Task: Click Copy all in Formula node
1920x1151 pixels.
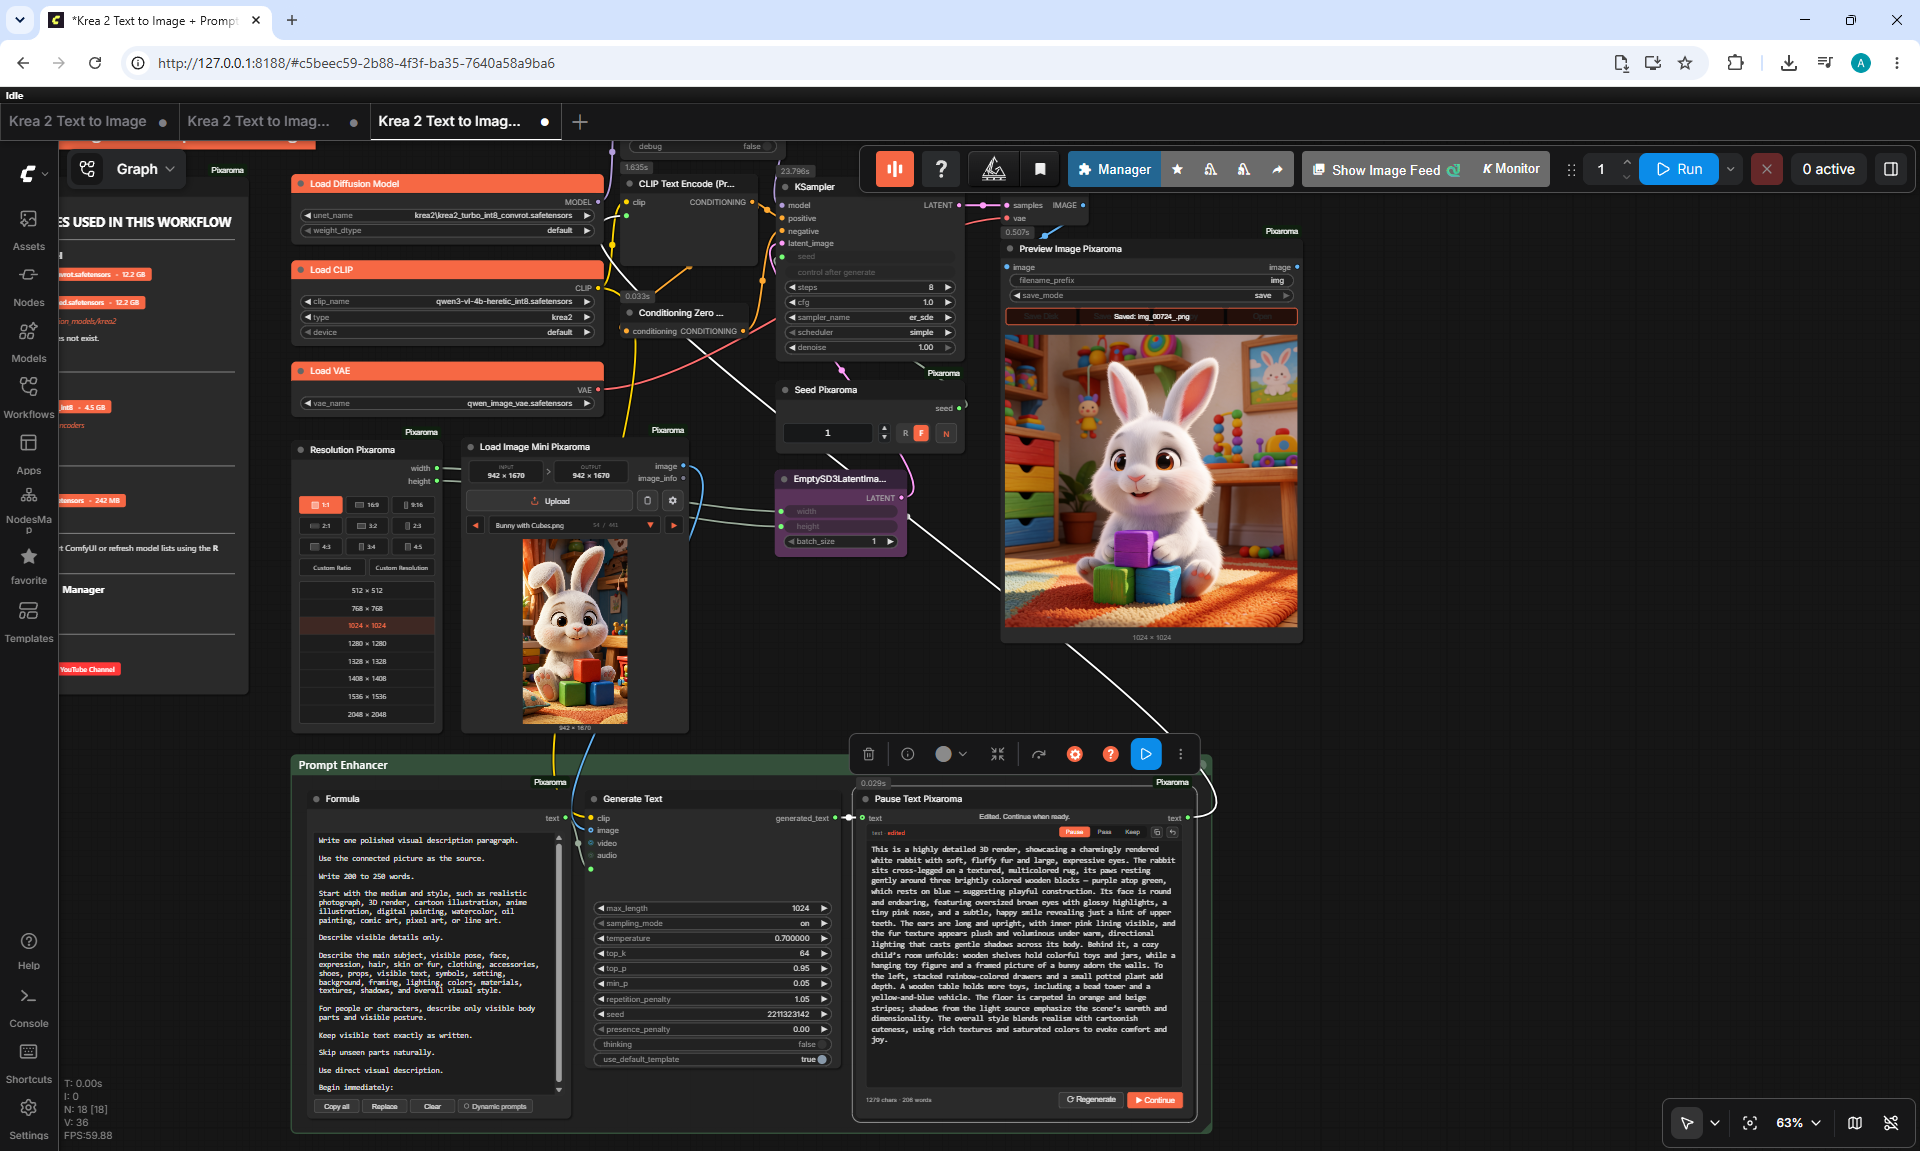Action: click(337, 1106)
